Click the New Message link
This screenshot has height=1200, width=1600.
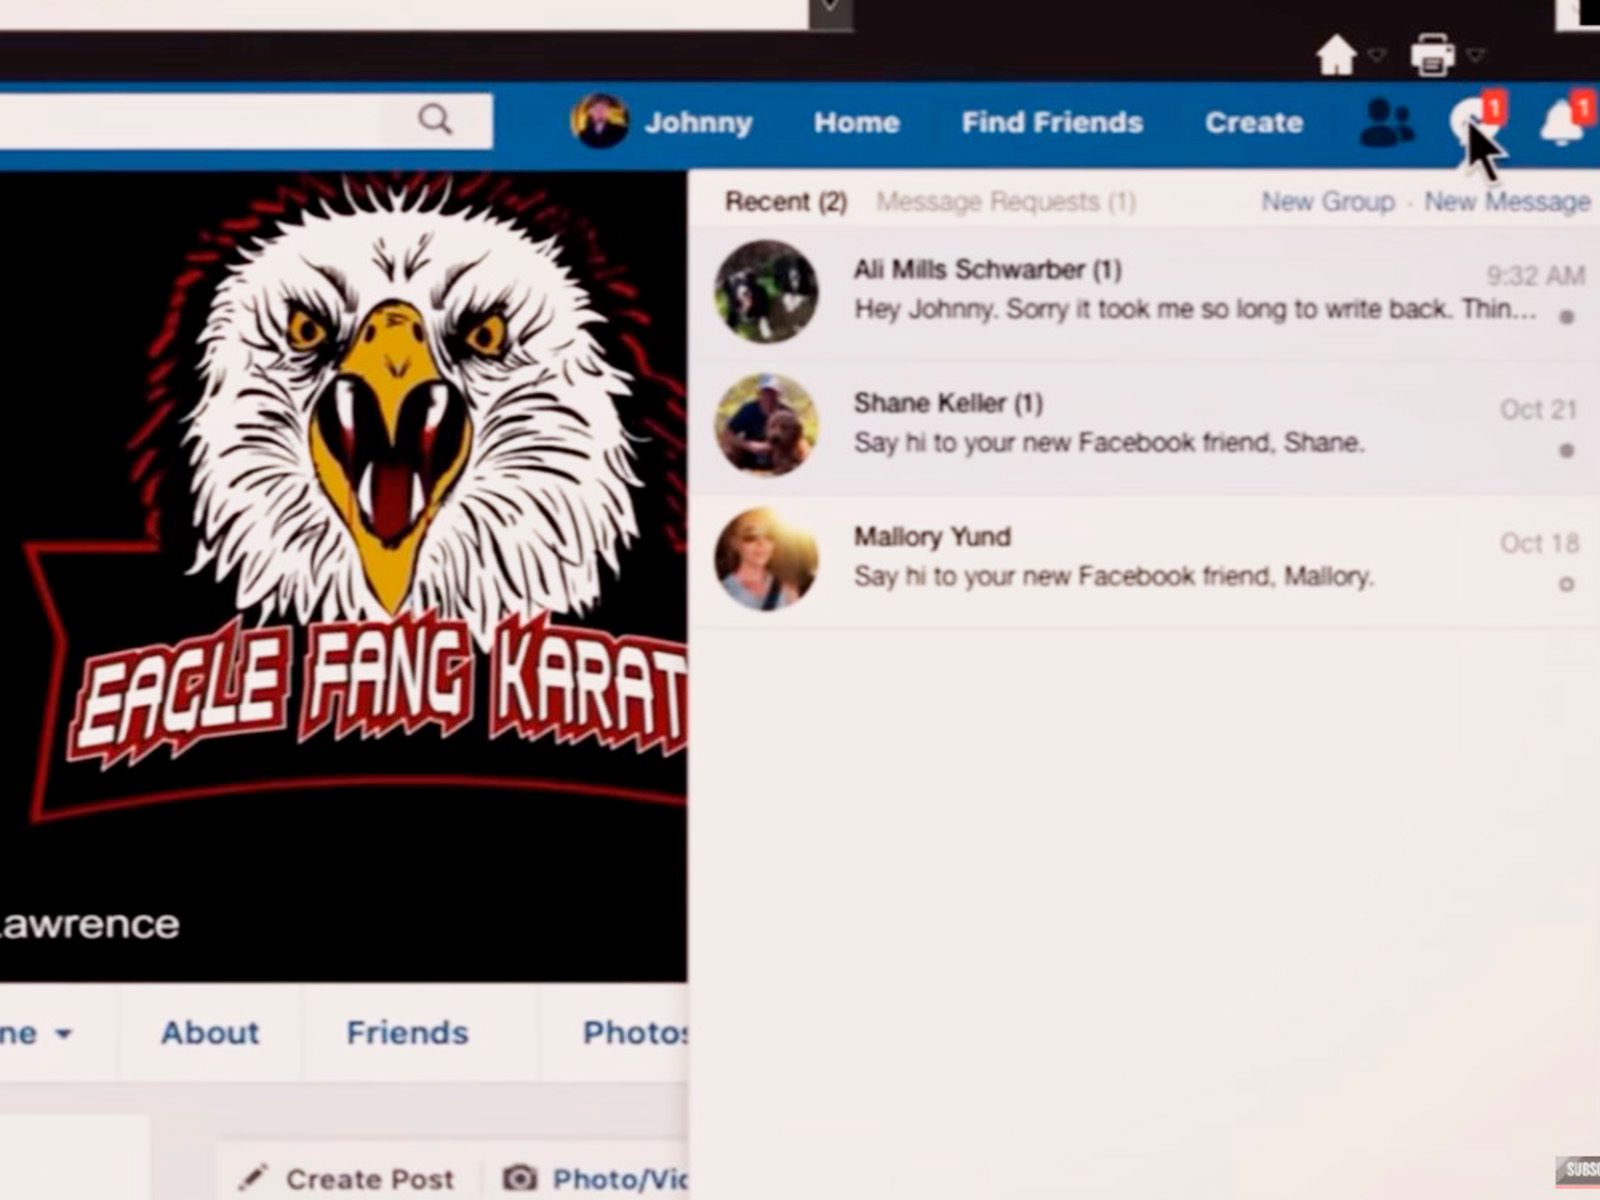[1506, 202]
